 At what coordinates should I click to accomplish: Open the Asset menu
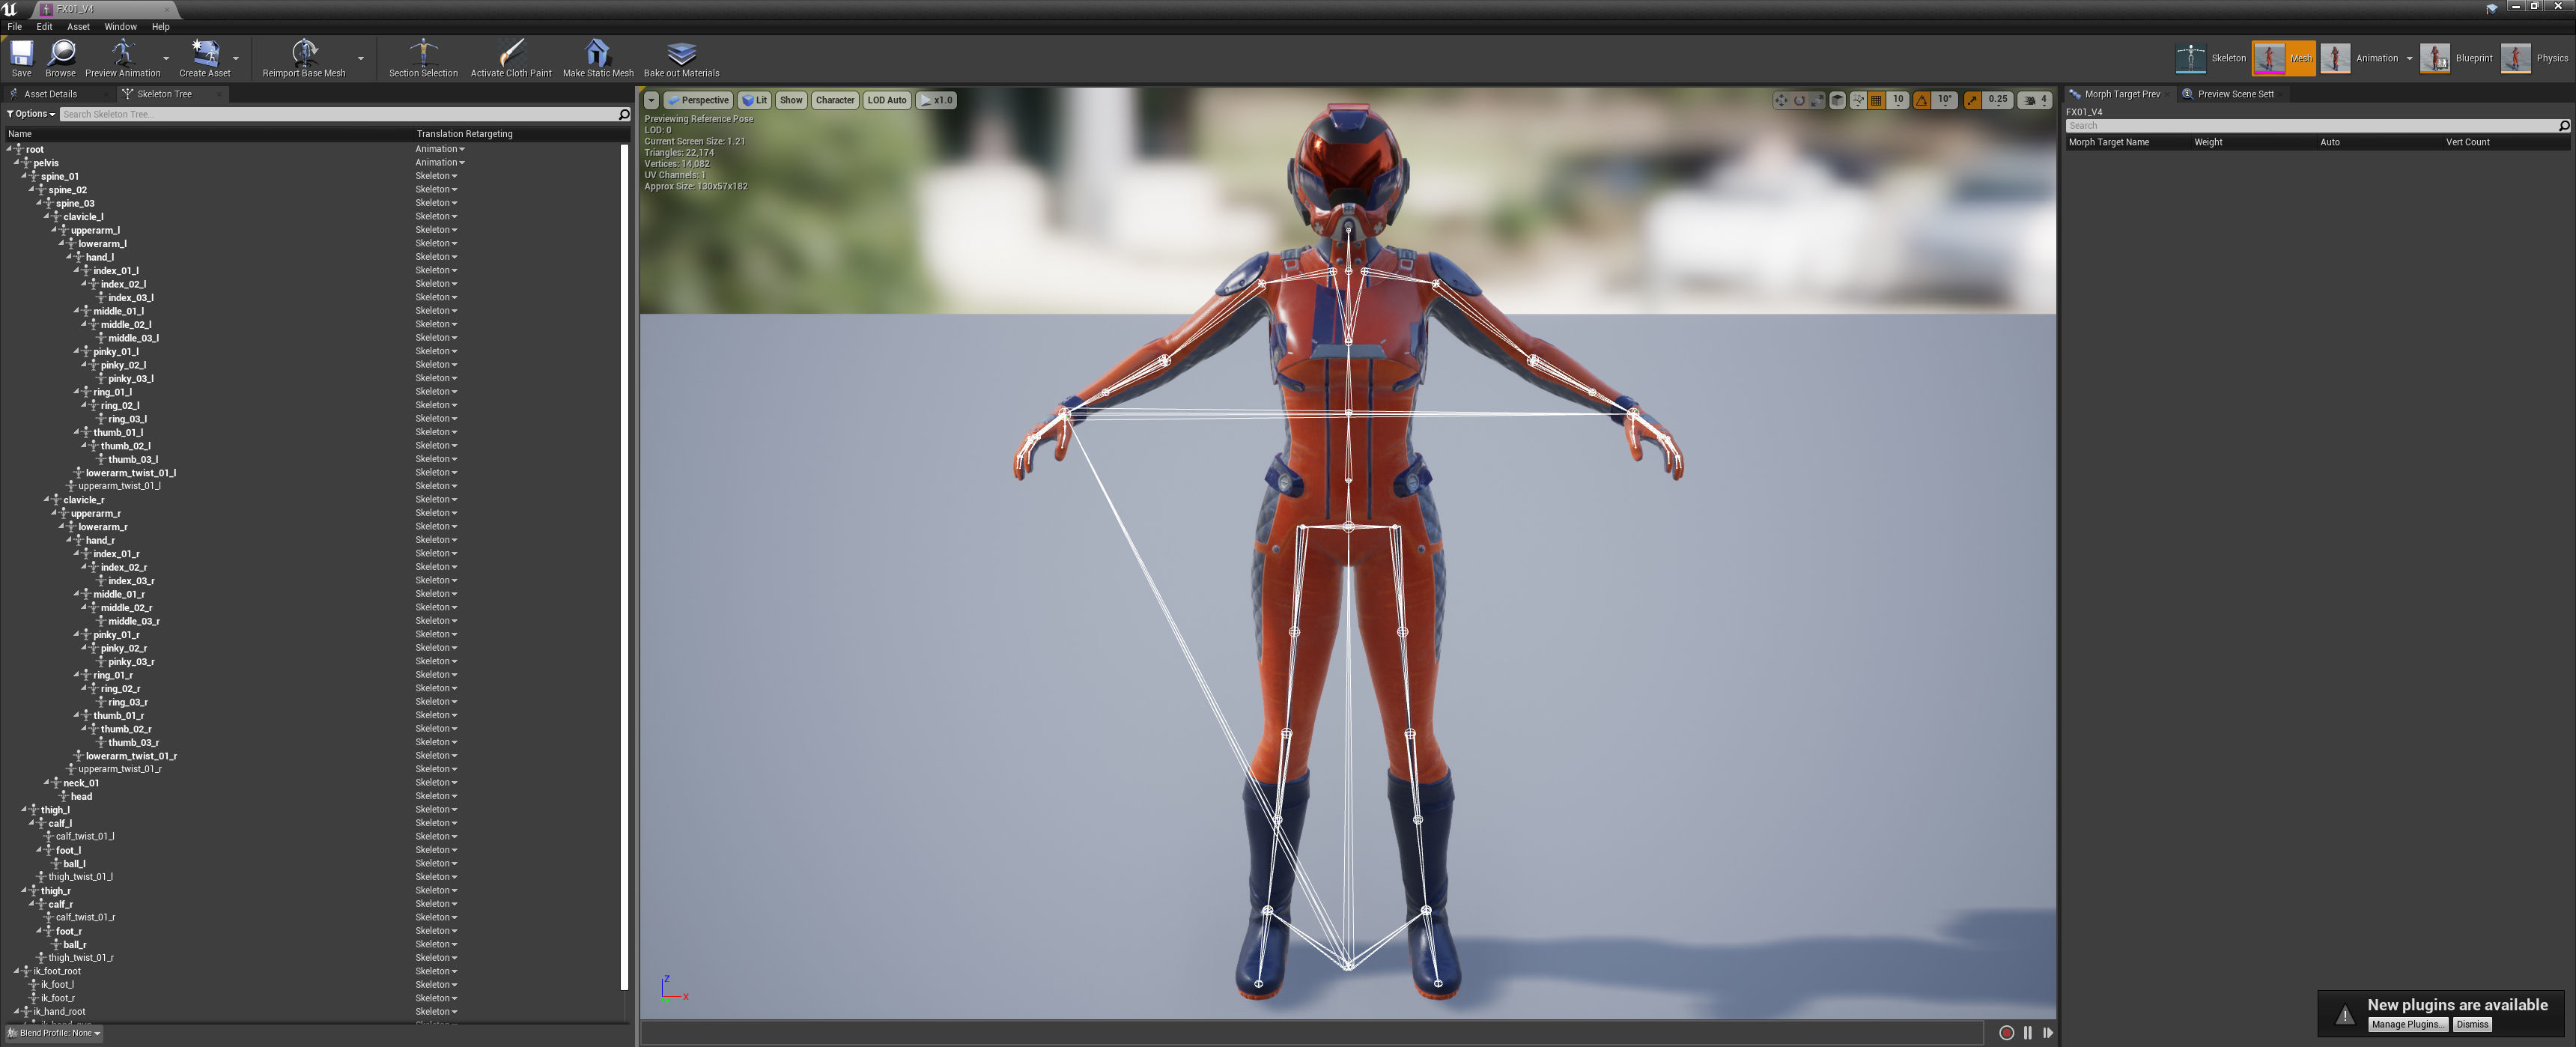click(78, 27)
